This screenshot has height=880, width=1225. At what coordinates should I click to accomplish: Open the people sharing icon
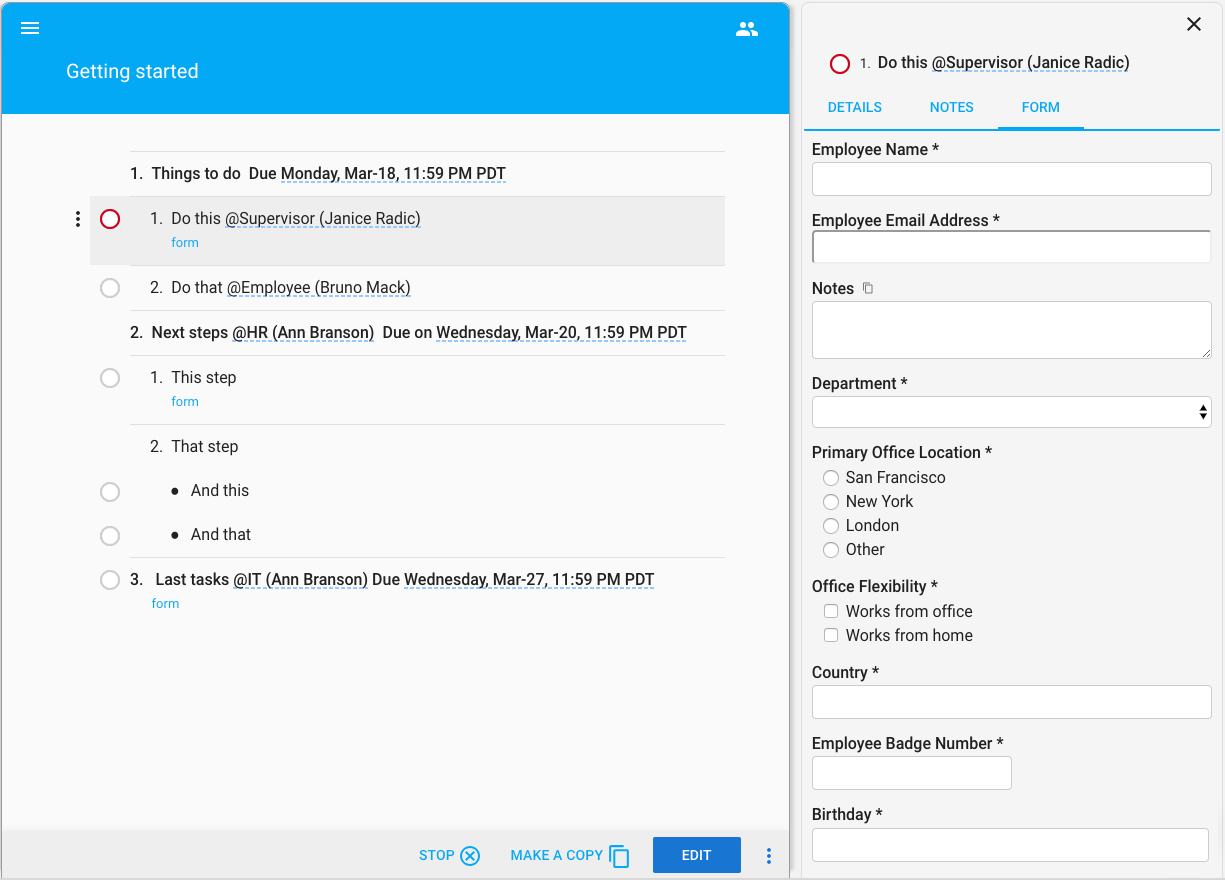(x=747, y=29)
